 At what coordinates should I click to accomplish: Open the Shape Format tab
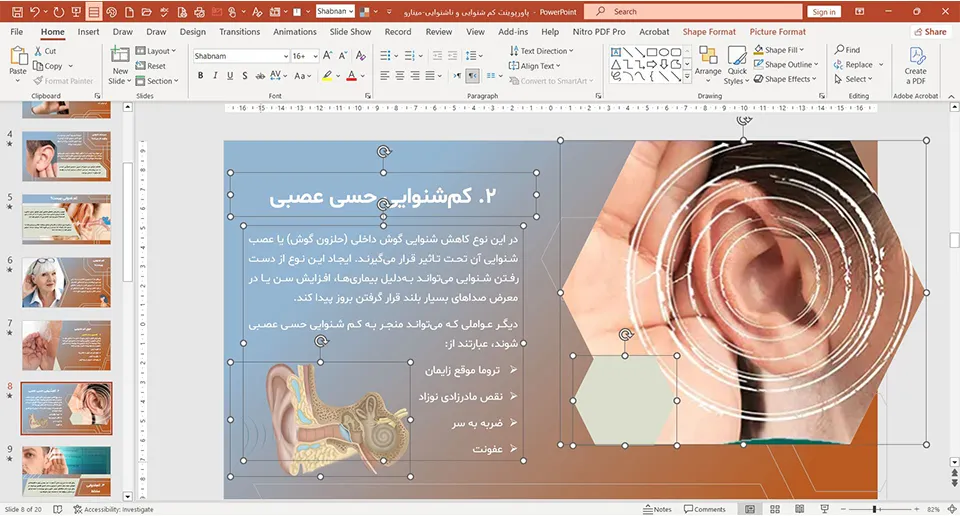[709, 32]
